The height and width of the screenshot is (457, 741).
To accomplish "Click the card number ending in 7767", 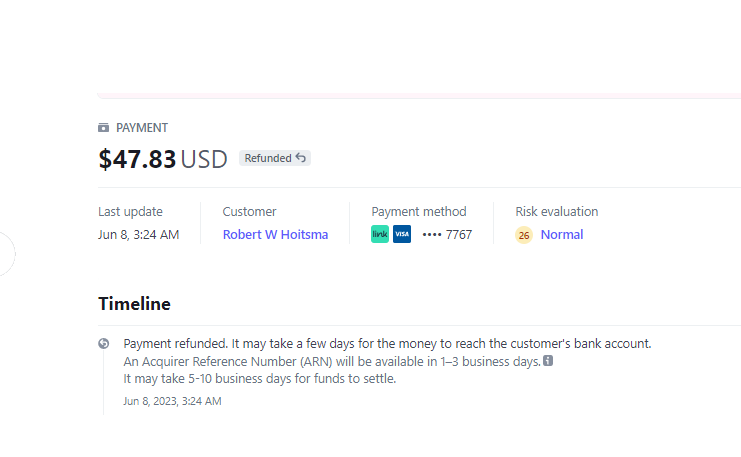I will (x=447, y=235).
